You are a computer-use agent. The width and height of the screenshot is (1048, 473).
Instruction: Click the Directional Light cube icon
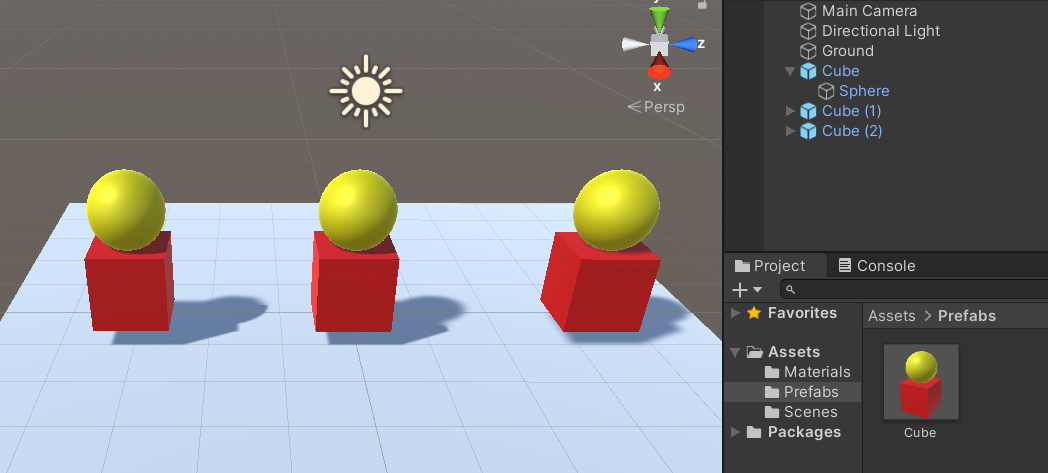(808, 31)
